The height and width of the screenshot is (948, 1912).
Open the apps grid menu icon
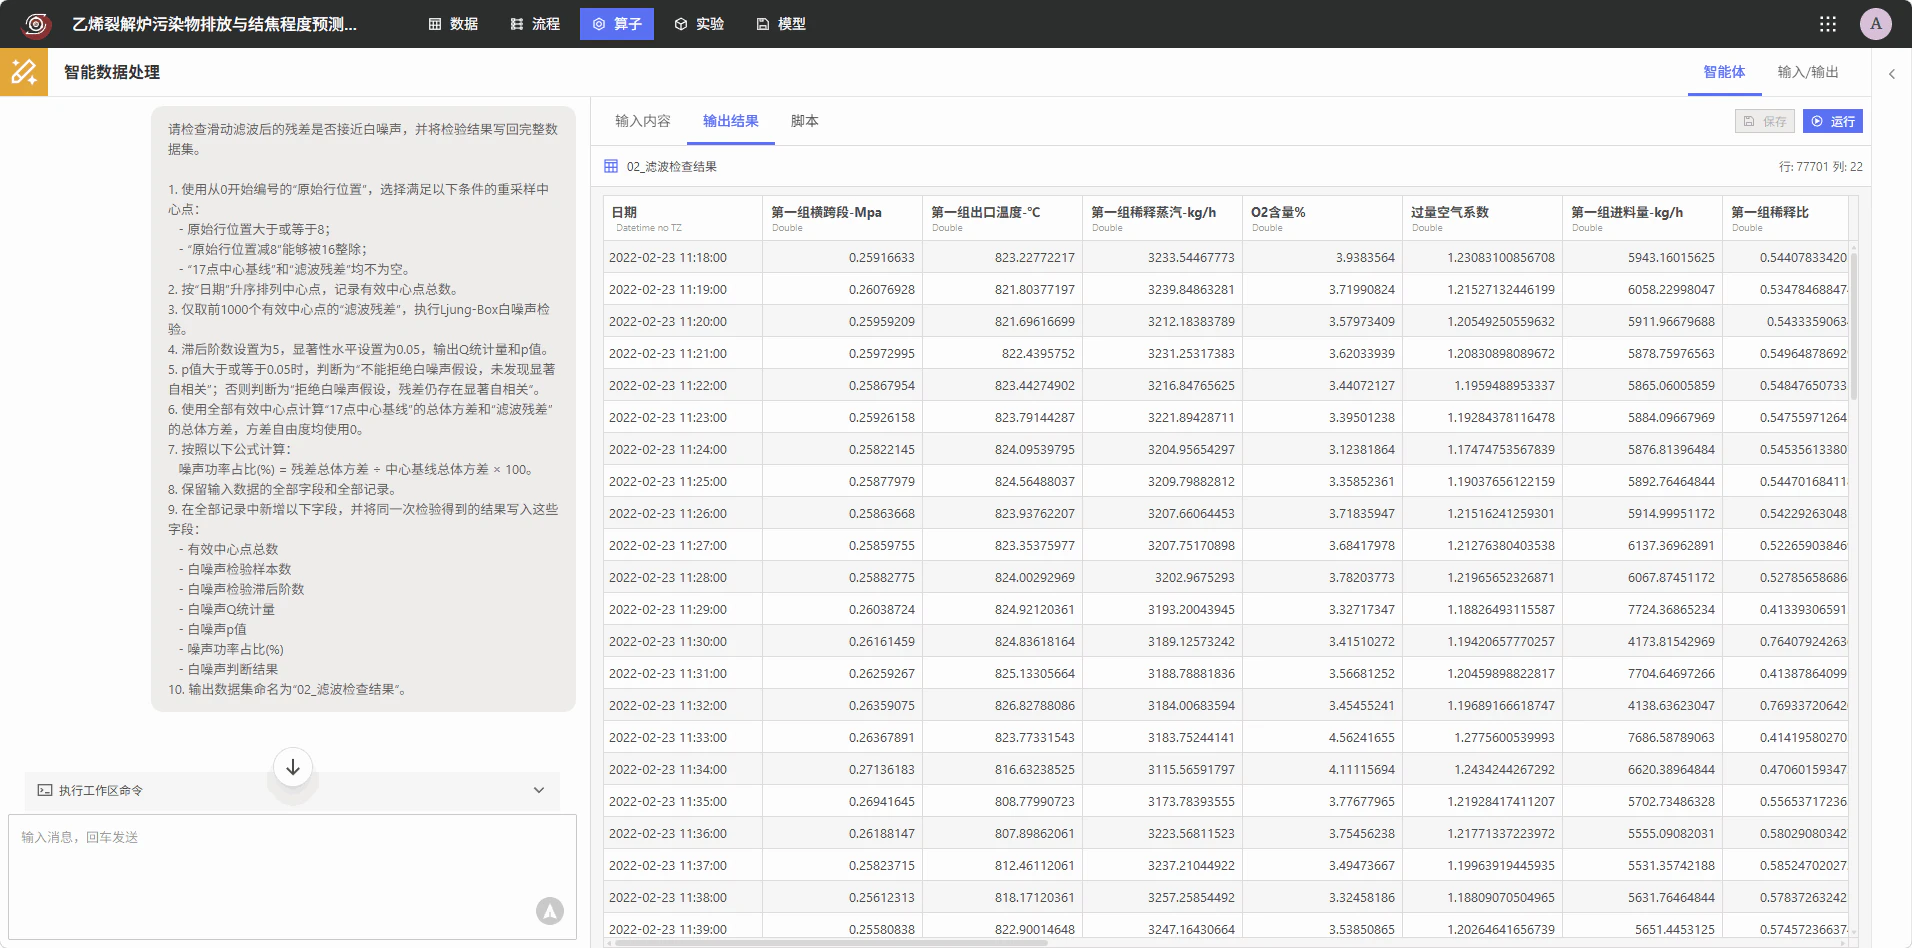(x=1828, y=24)
